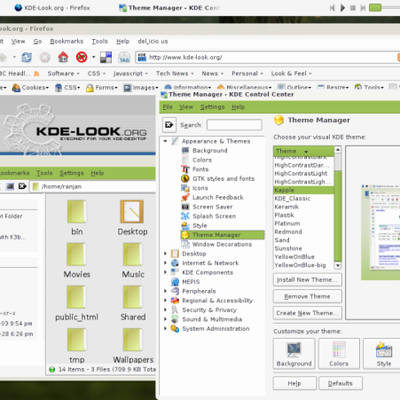Select Theme Manager in the tree
Viewport: 400px width, 400px height.
tap(222, 235)
